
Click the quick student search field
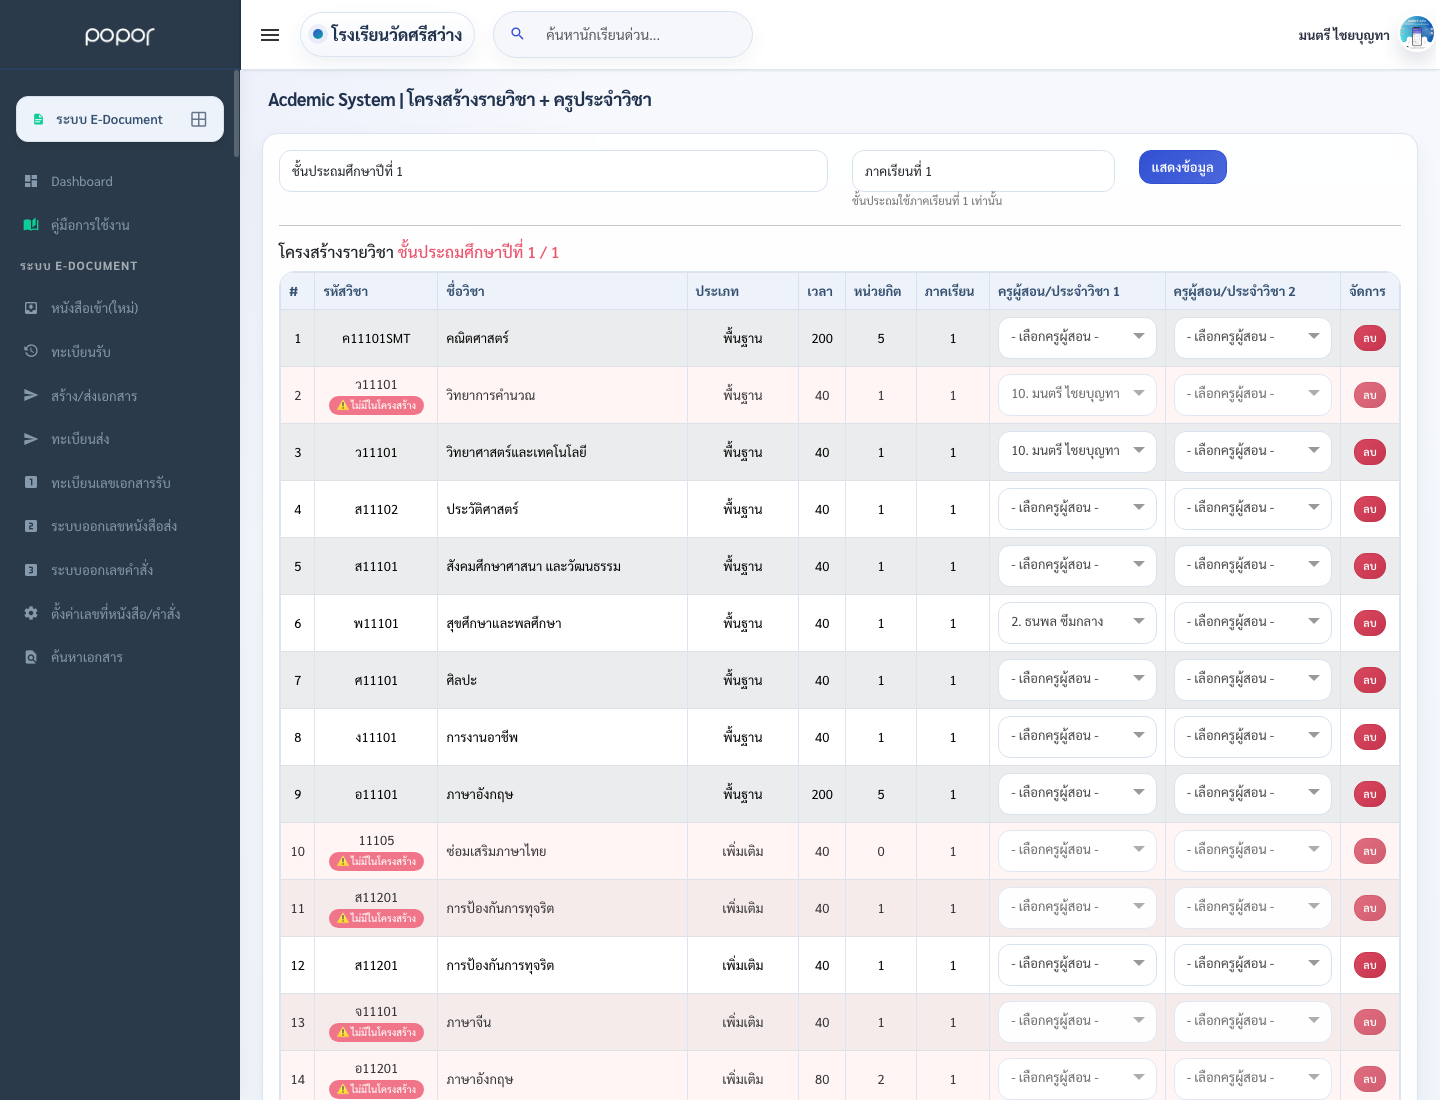623,34
